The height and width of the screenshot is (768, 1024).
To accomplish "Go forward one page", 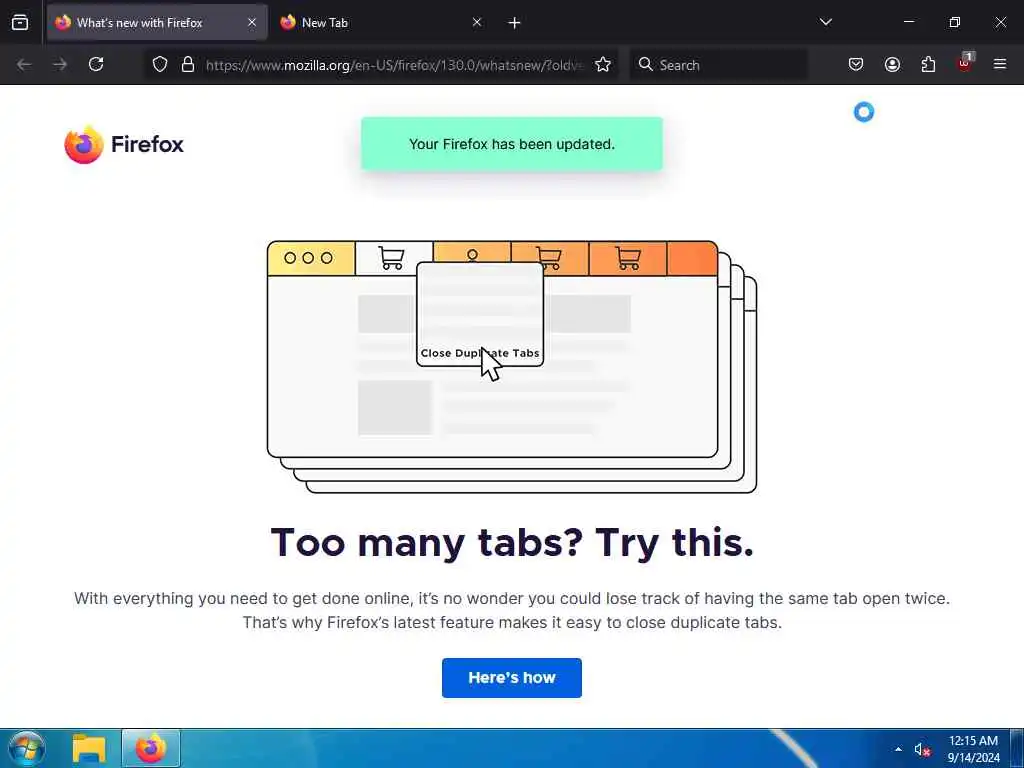I will pos(60,65).
